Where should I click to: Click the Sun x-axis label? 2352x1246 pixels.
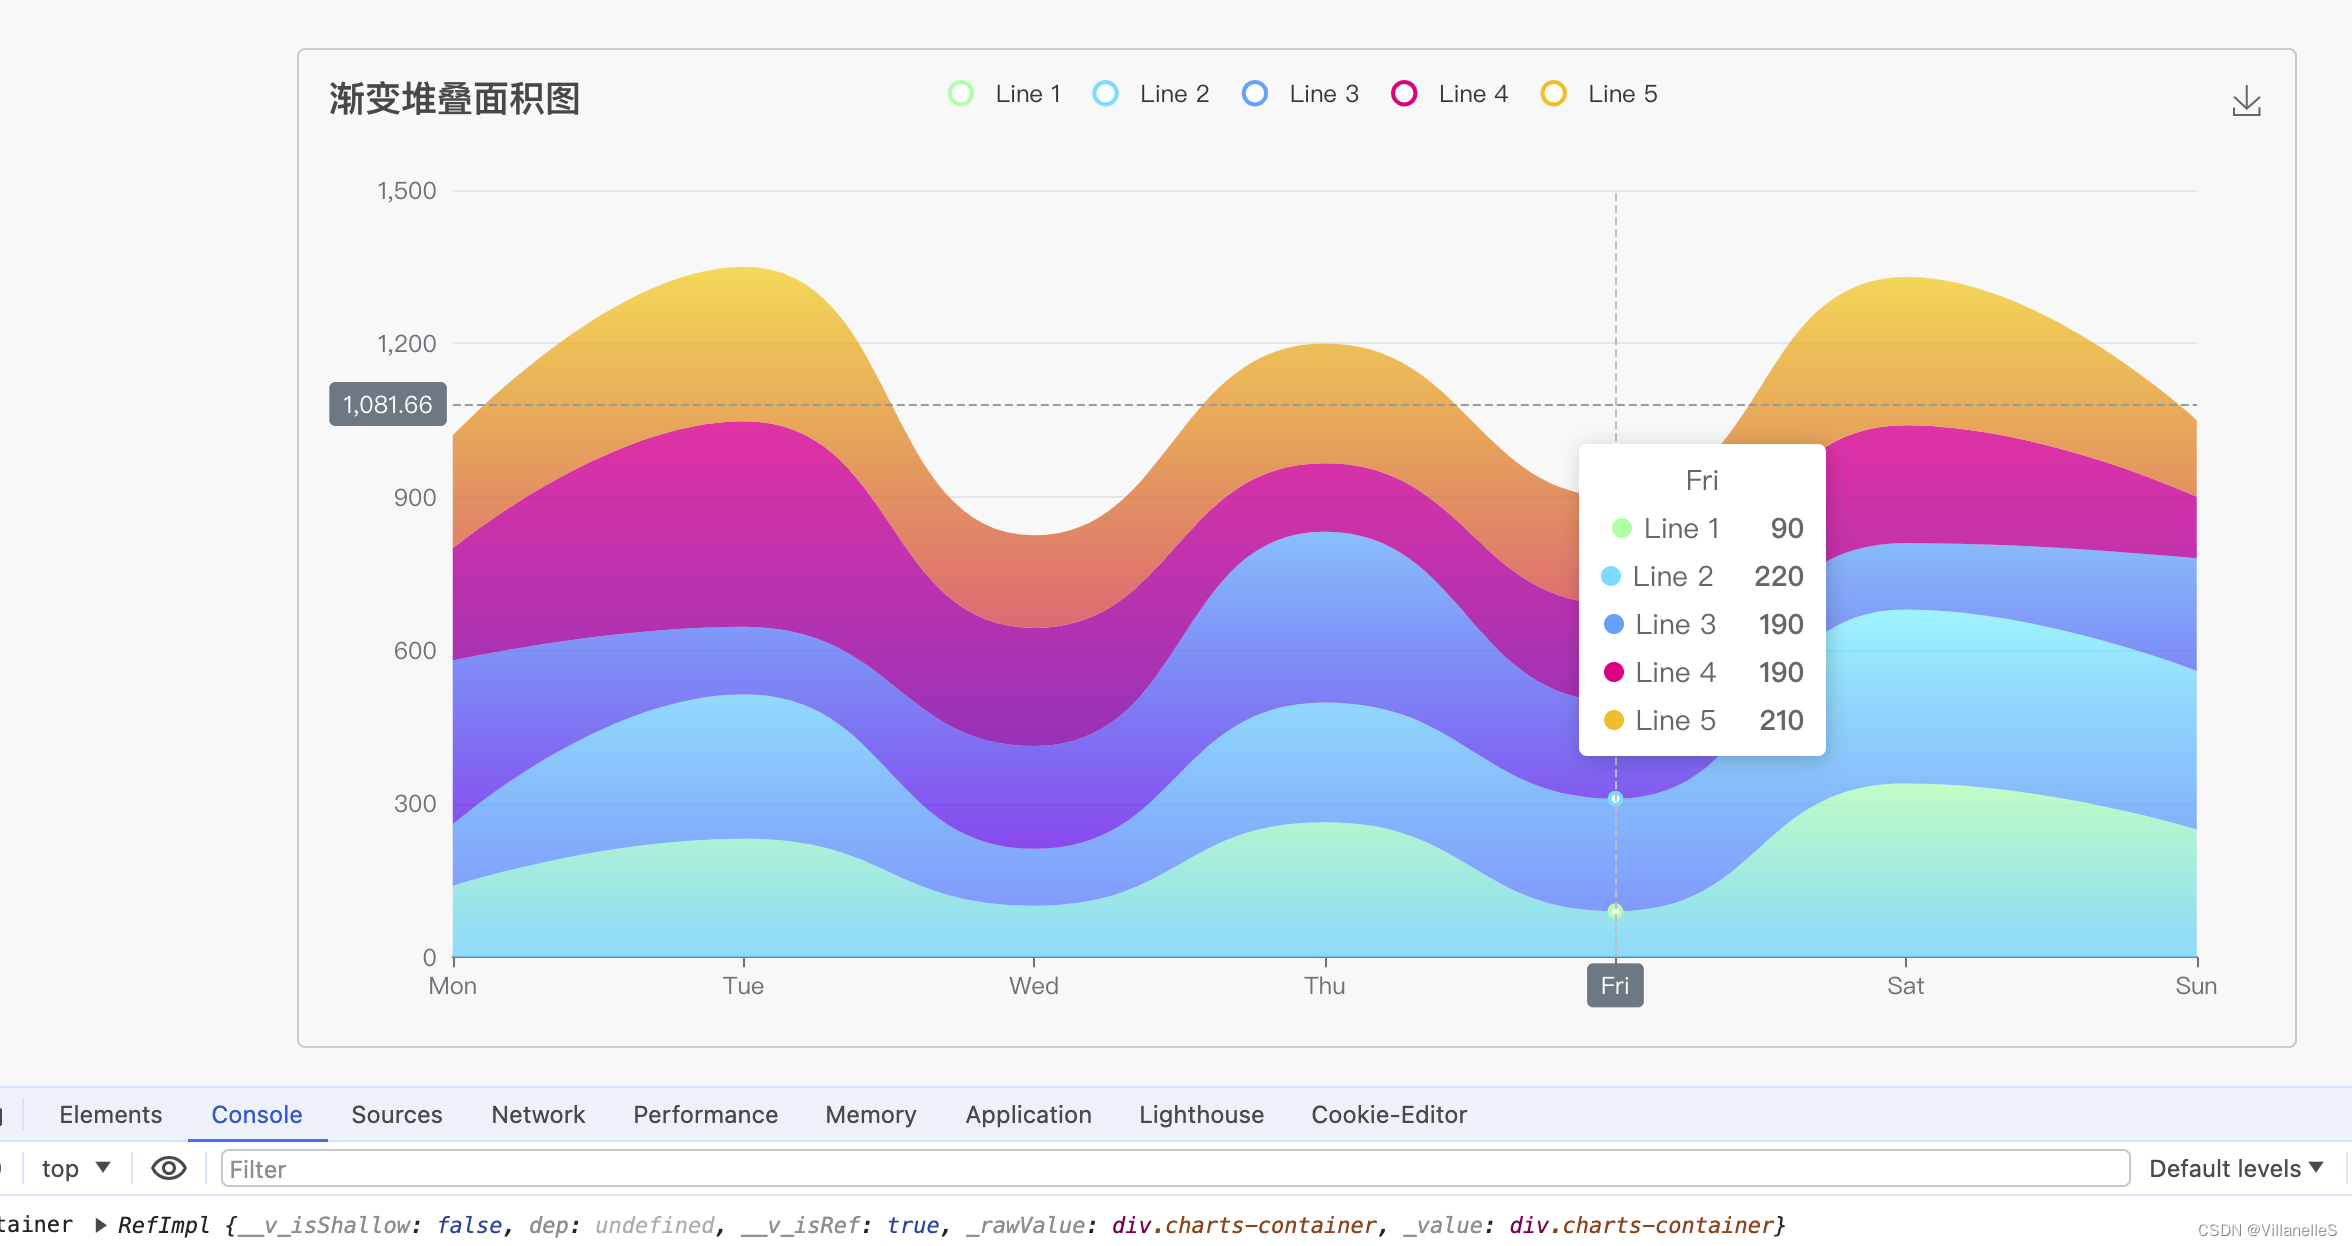coord(2196,986)
